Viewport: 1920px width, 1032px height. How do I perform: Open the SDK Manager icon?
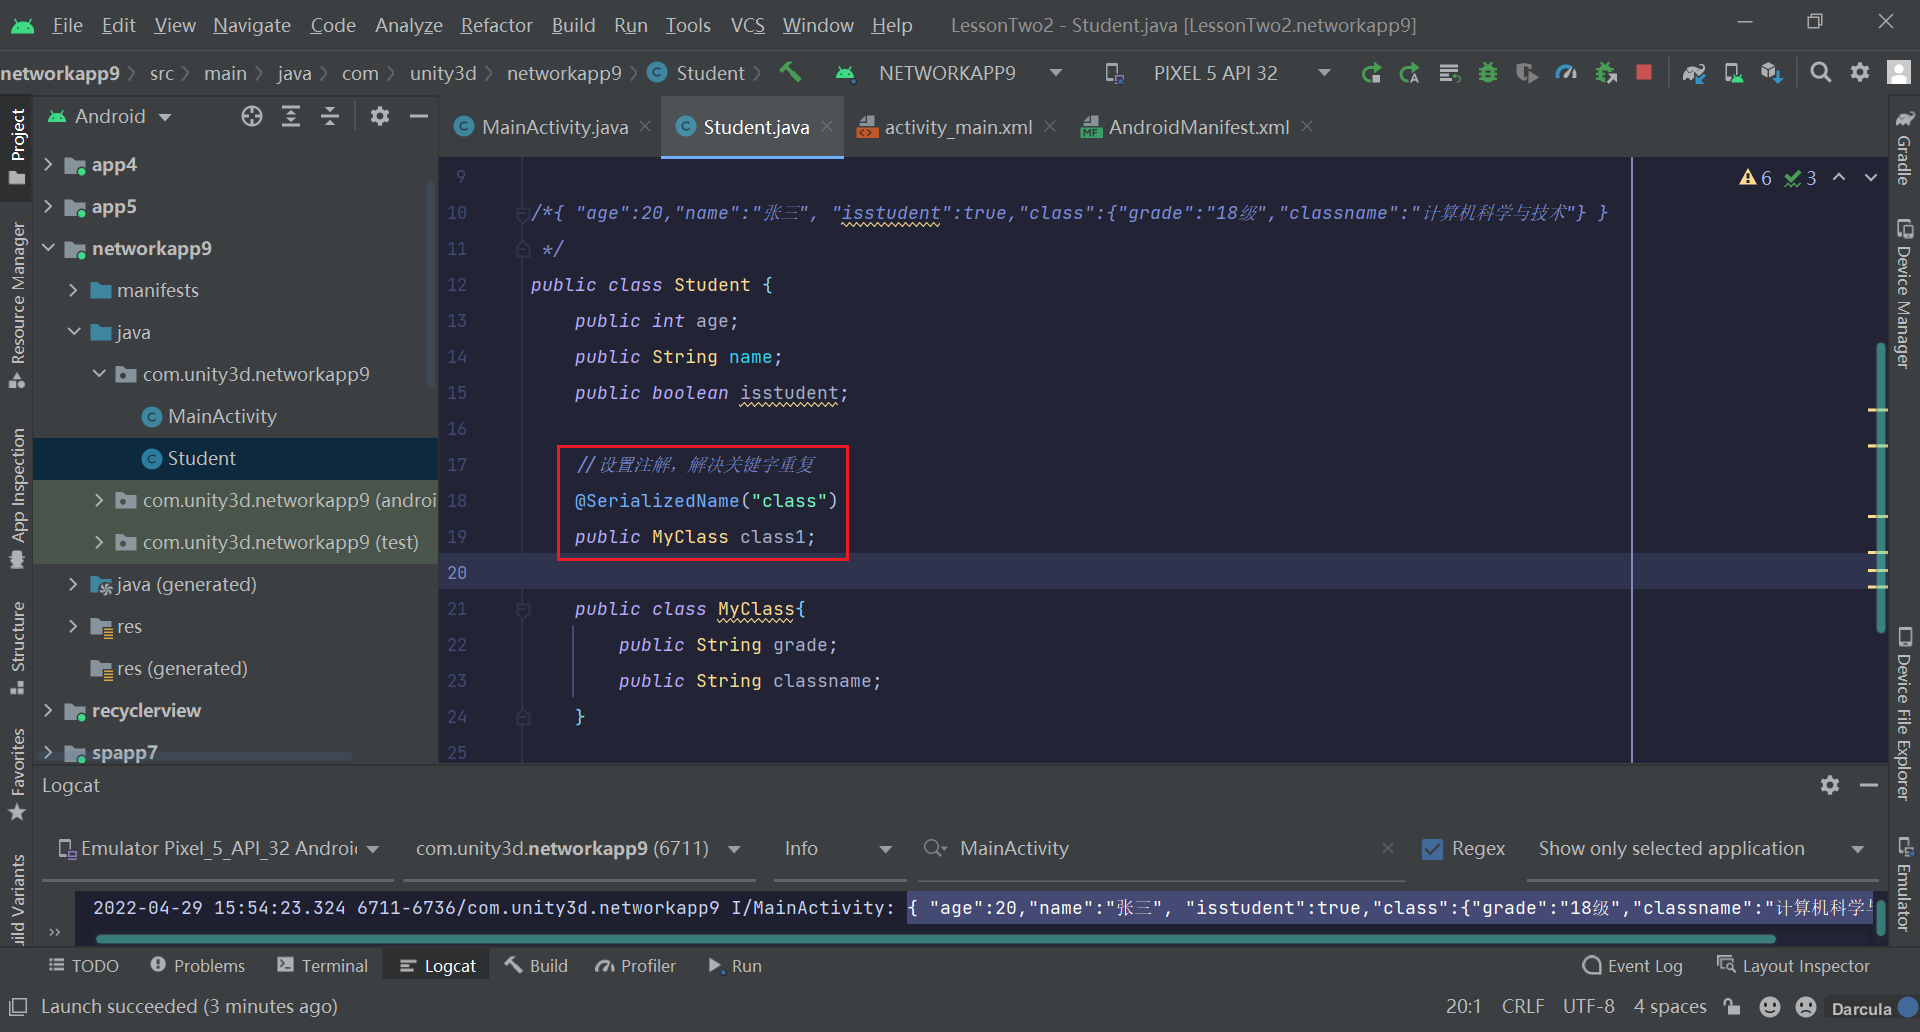tap(1772, 73)
